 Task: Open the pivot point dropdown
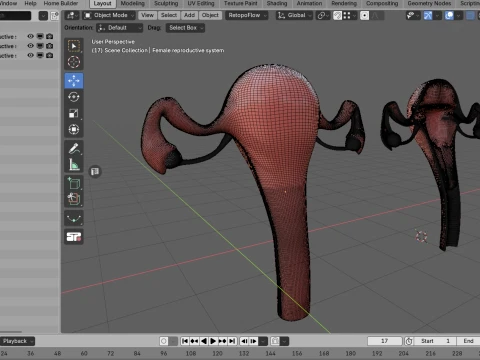323,16
